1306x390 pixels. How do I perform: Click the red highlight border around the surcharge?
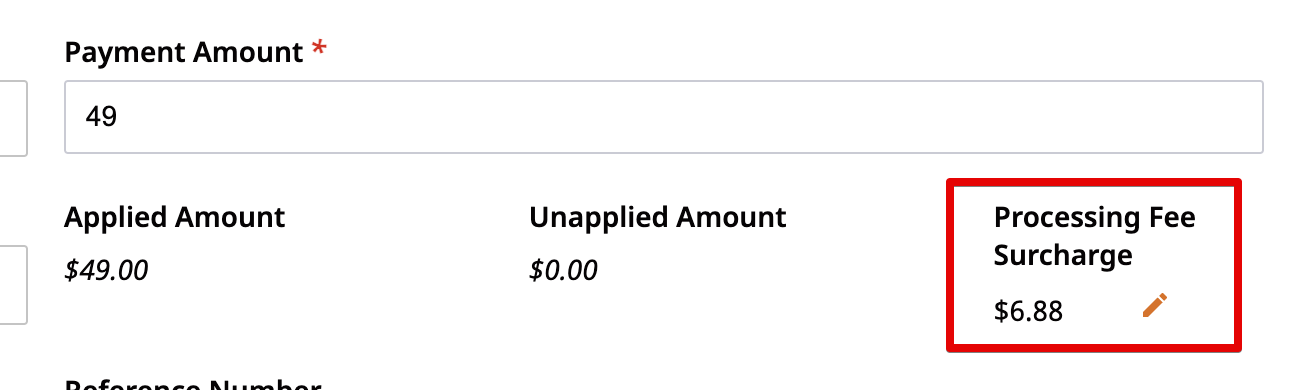(x=1094, y=182)
